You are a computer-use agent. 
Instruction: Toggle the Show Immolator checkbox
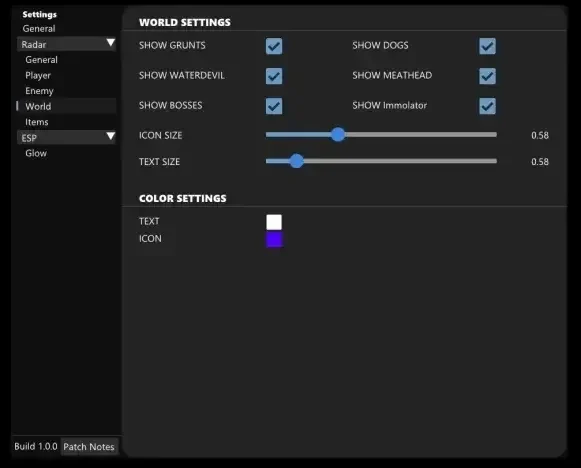pyautogui.click(x=487, y=106)
